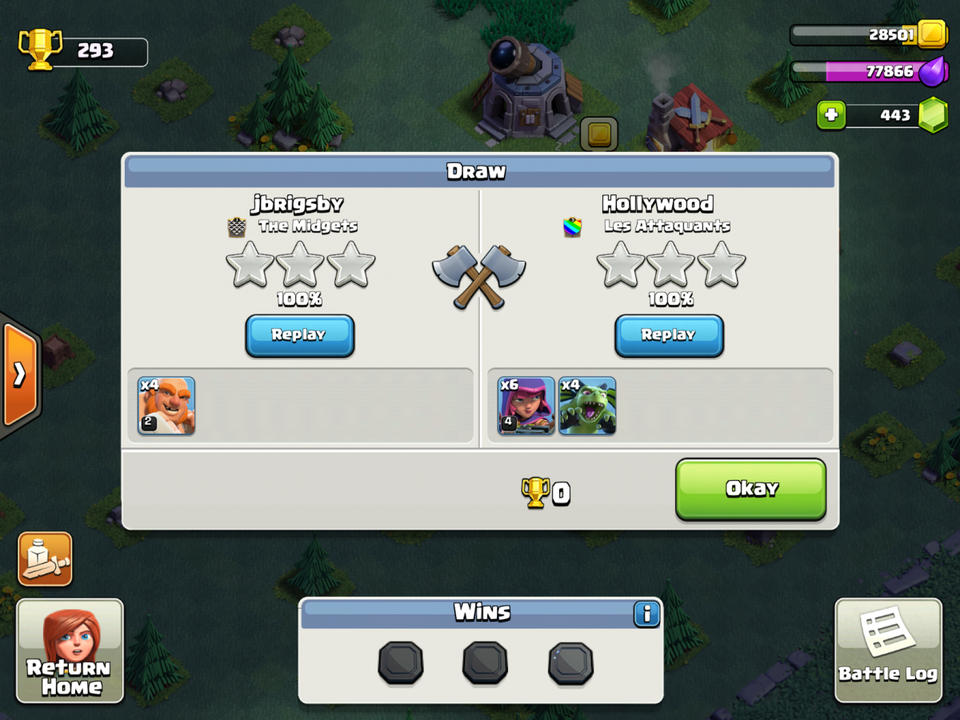Expand the orange side arrow tab
960x720 pixels.
(20, 375)
